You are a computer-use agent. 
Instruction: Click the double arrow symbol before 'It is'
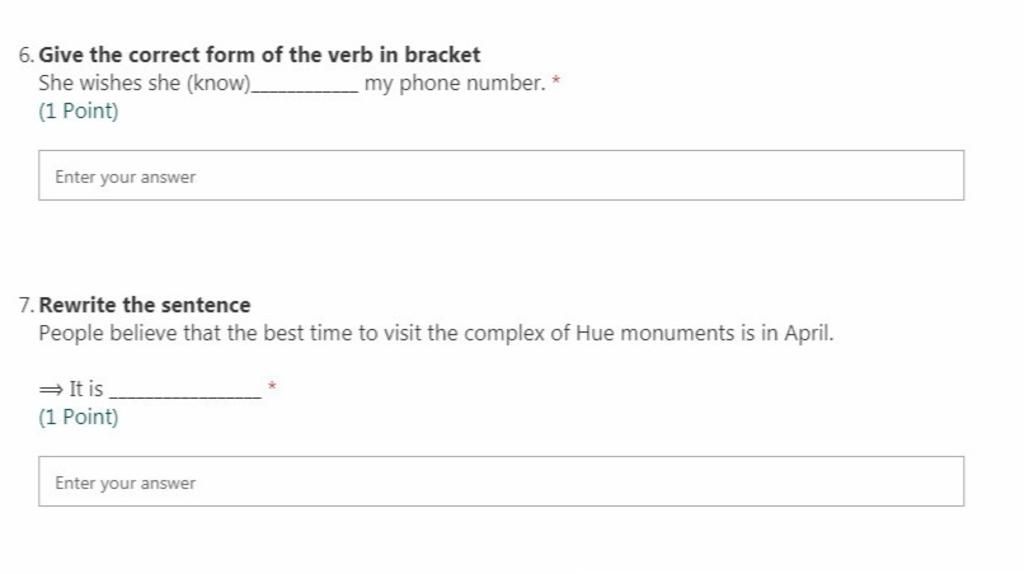[x=50, y=390]
